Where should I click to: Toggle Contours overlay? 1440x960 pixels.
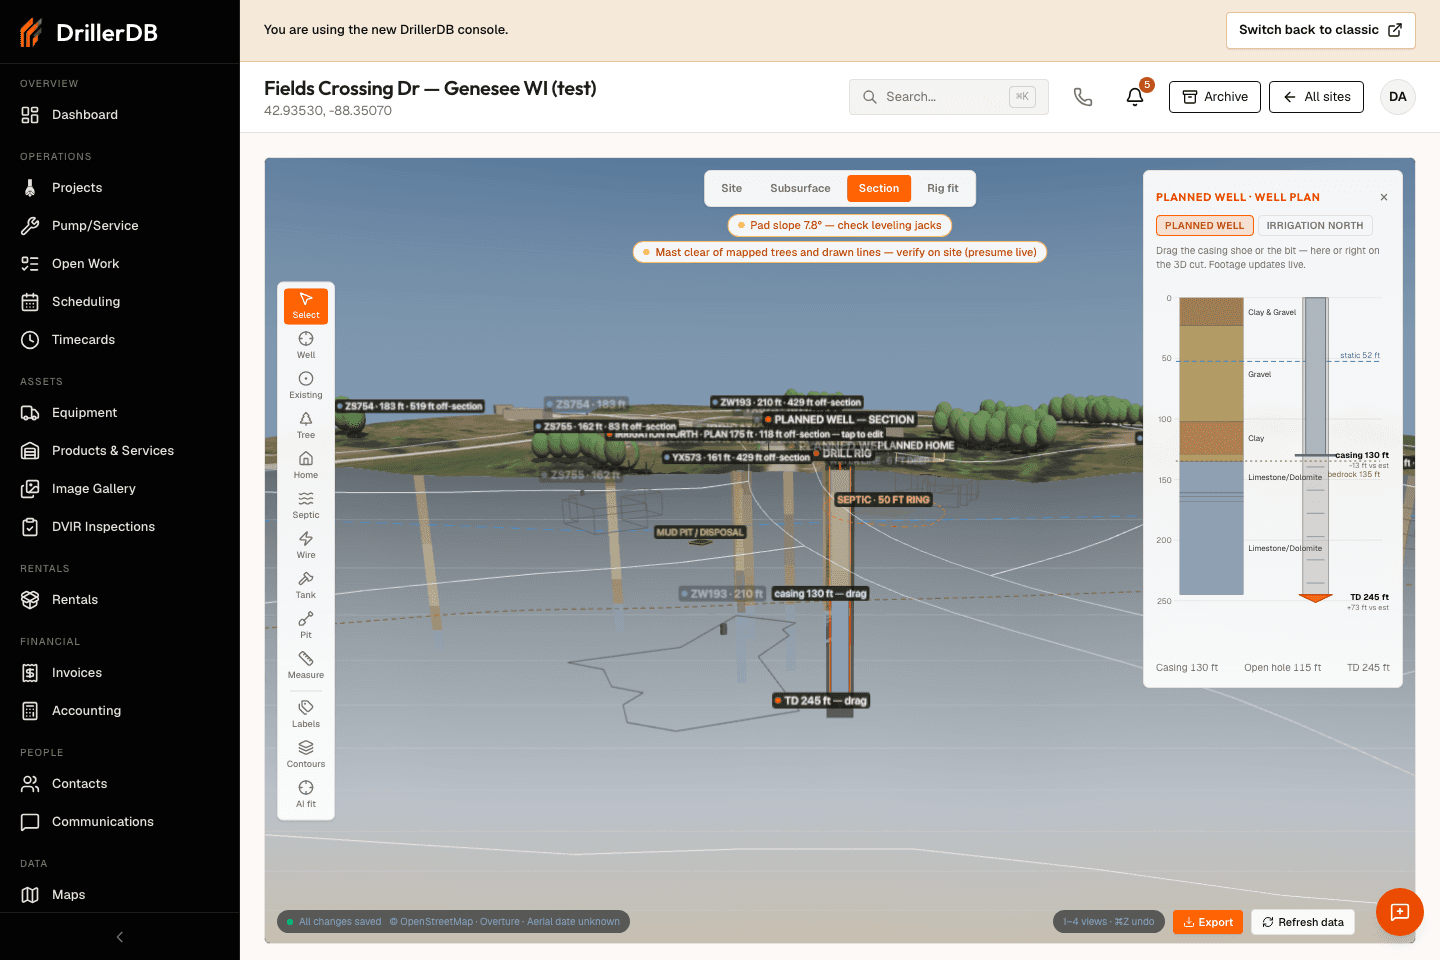coord(306,754)
